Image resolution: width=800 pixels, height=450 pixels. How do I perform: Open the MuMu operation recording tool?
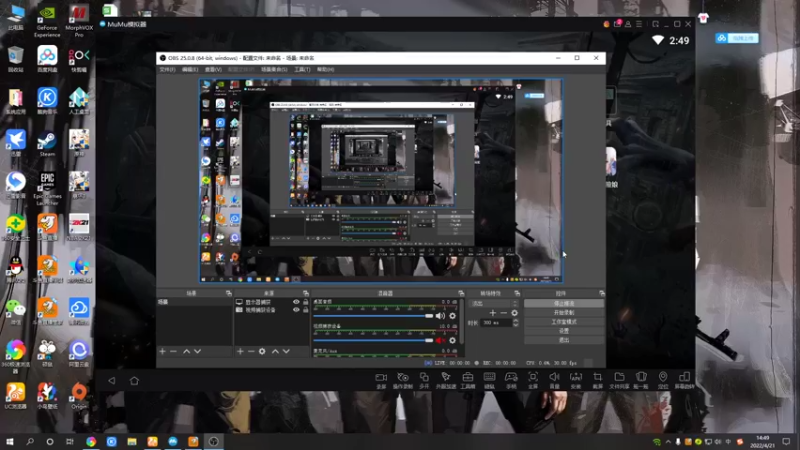point(403,381)
